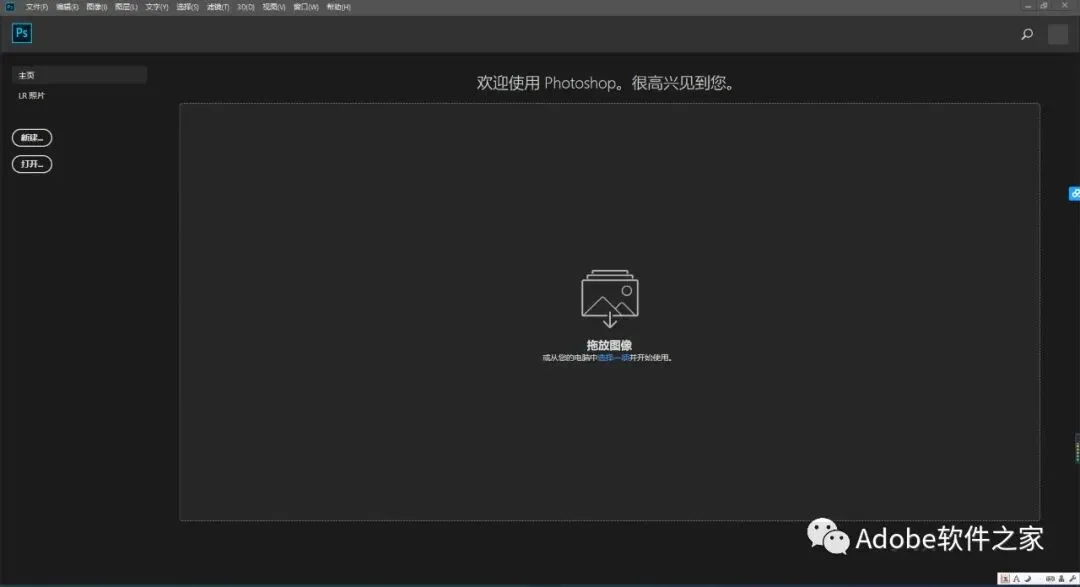Click the 拖放图像 heading text
1080x587 pixels.
coord(609,345)
